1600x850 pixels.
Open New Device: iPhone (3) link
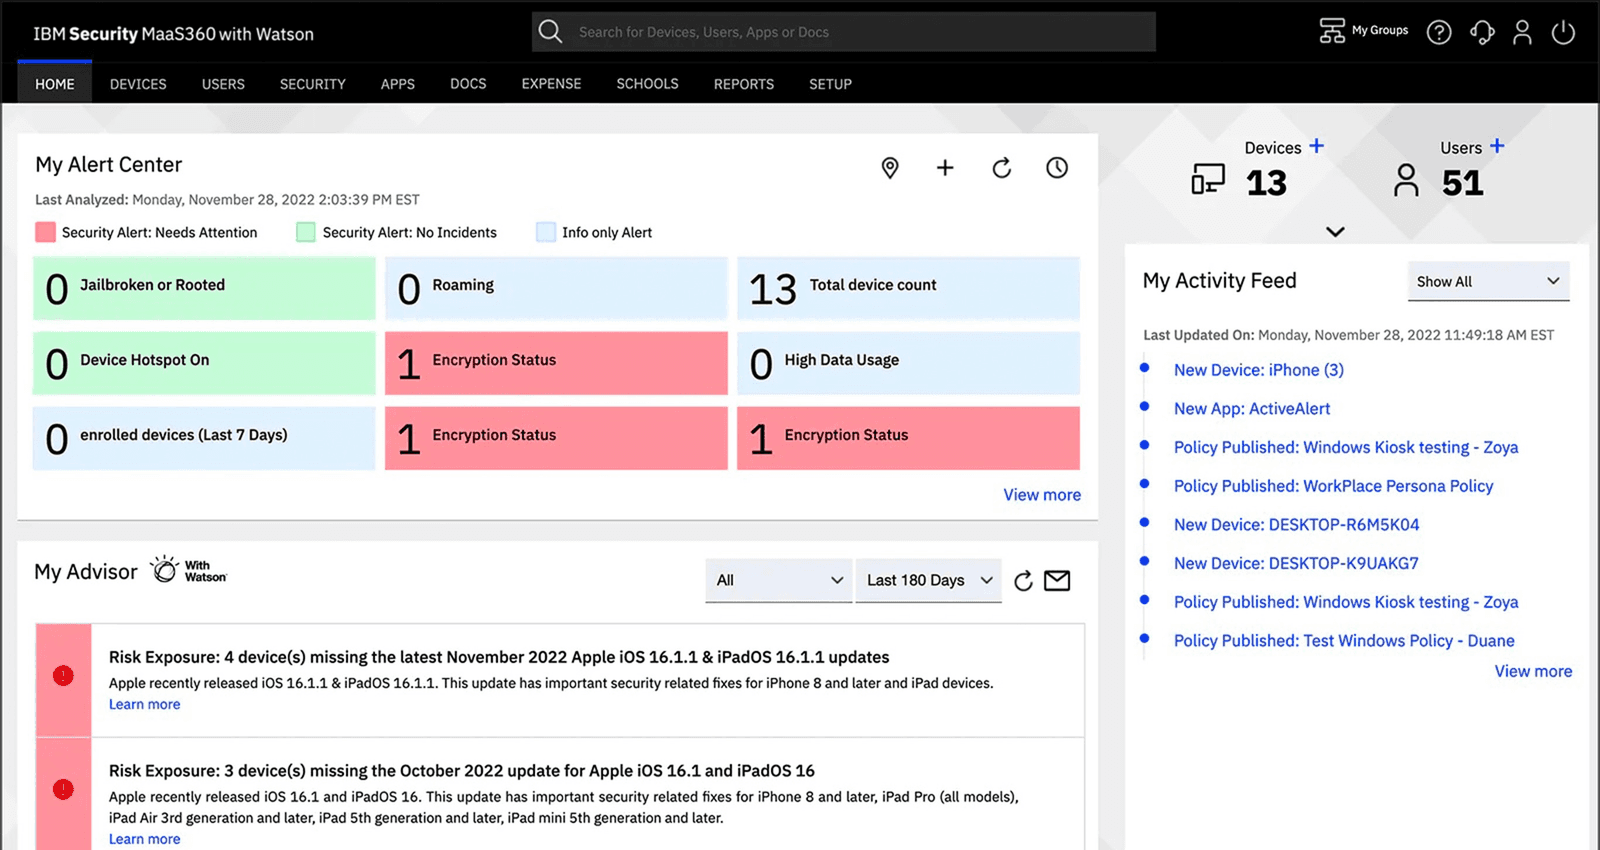1259,370
